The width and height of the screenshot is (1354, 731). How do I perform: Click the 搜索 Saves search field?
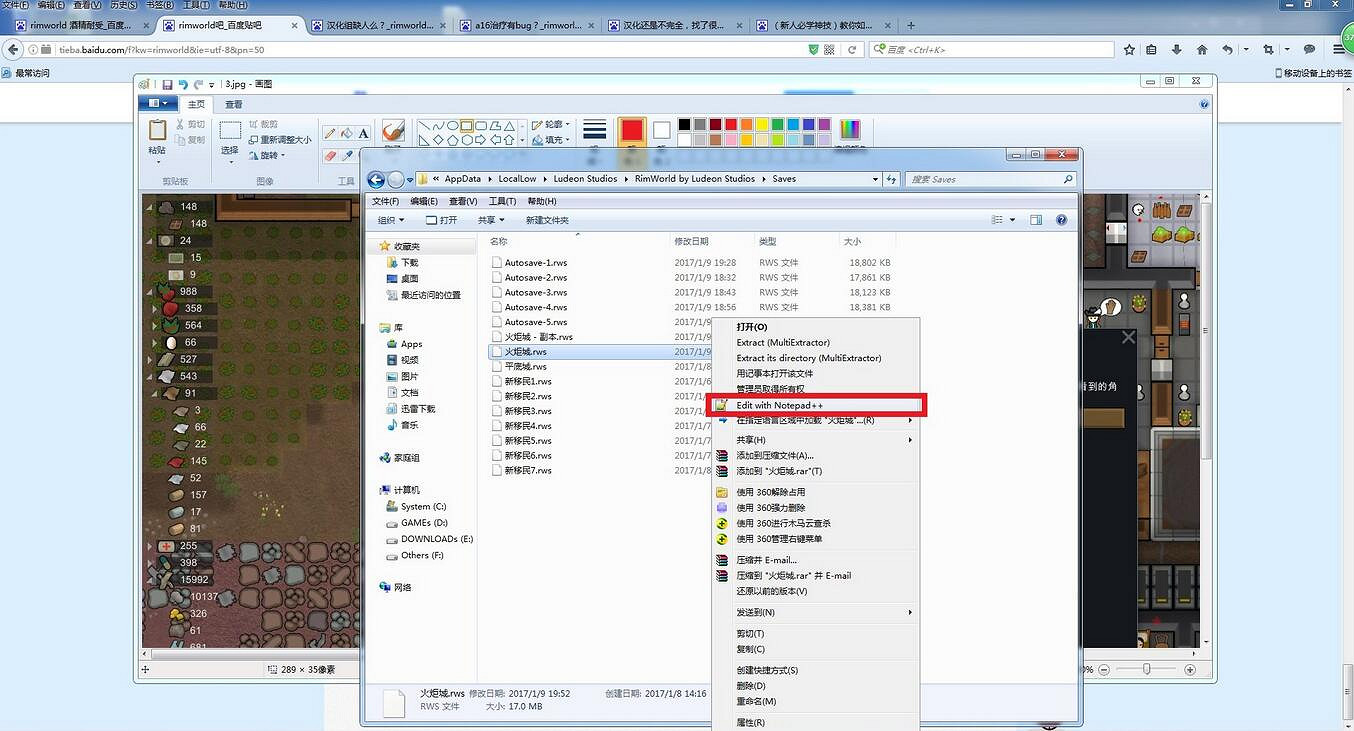tap(990, 180)
